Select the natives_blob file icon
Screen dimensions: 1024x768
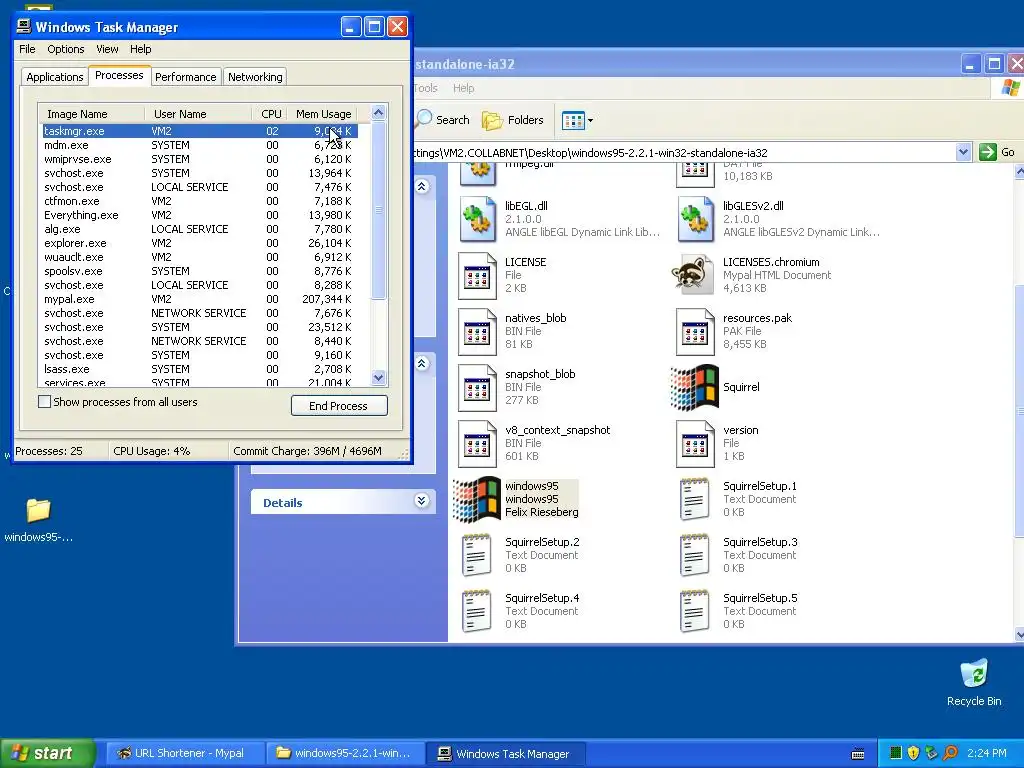click(x=477, y=332)
